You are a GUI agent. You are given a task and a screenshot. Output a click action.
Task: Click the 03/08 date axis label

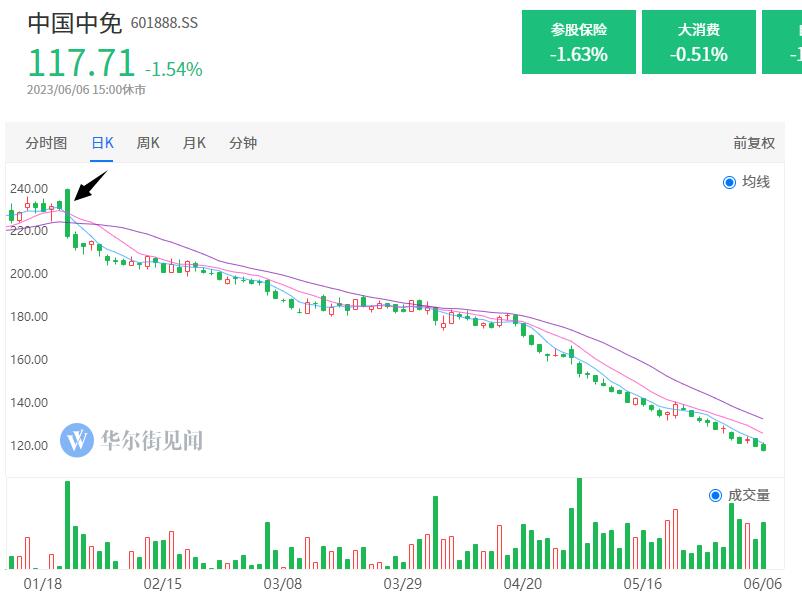[283, 584]
